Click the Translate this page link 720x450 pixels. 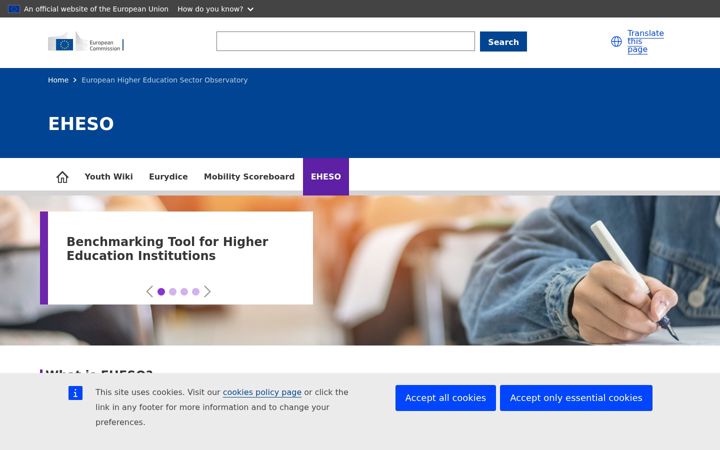coord(646,41)
